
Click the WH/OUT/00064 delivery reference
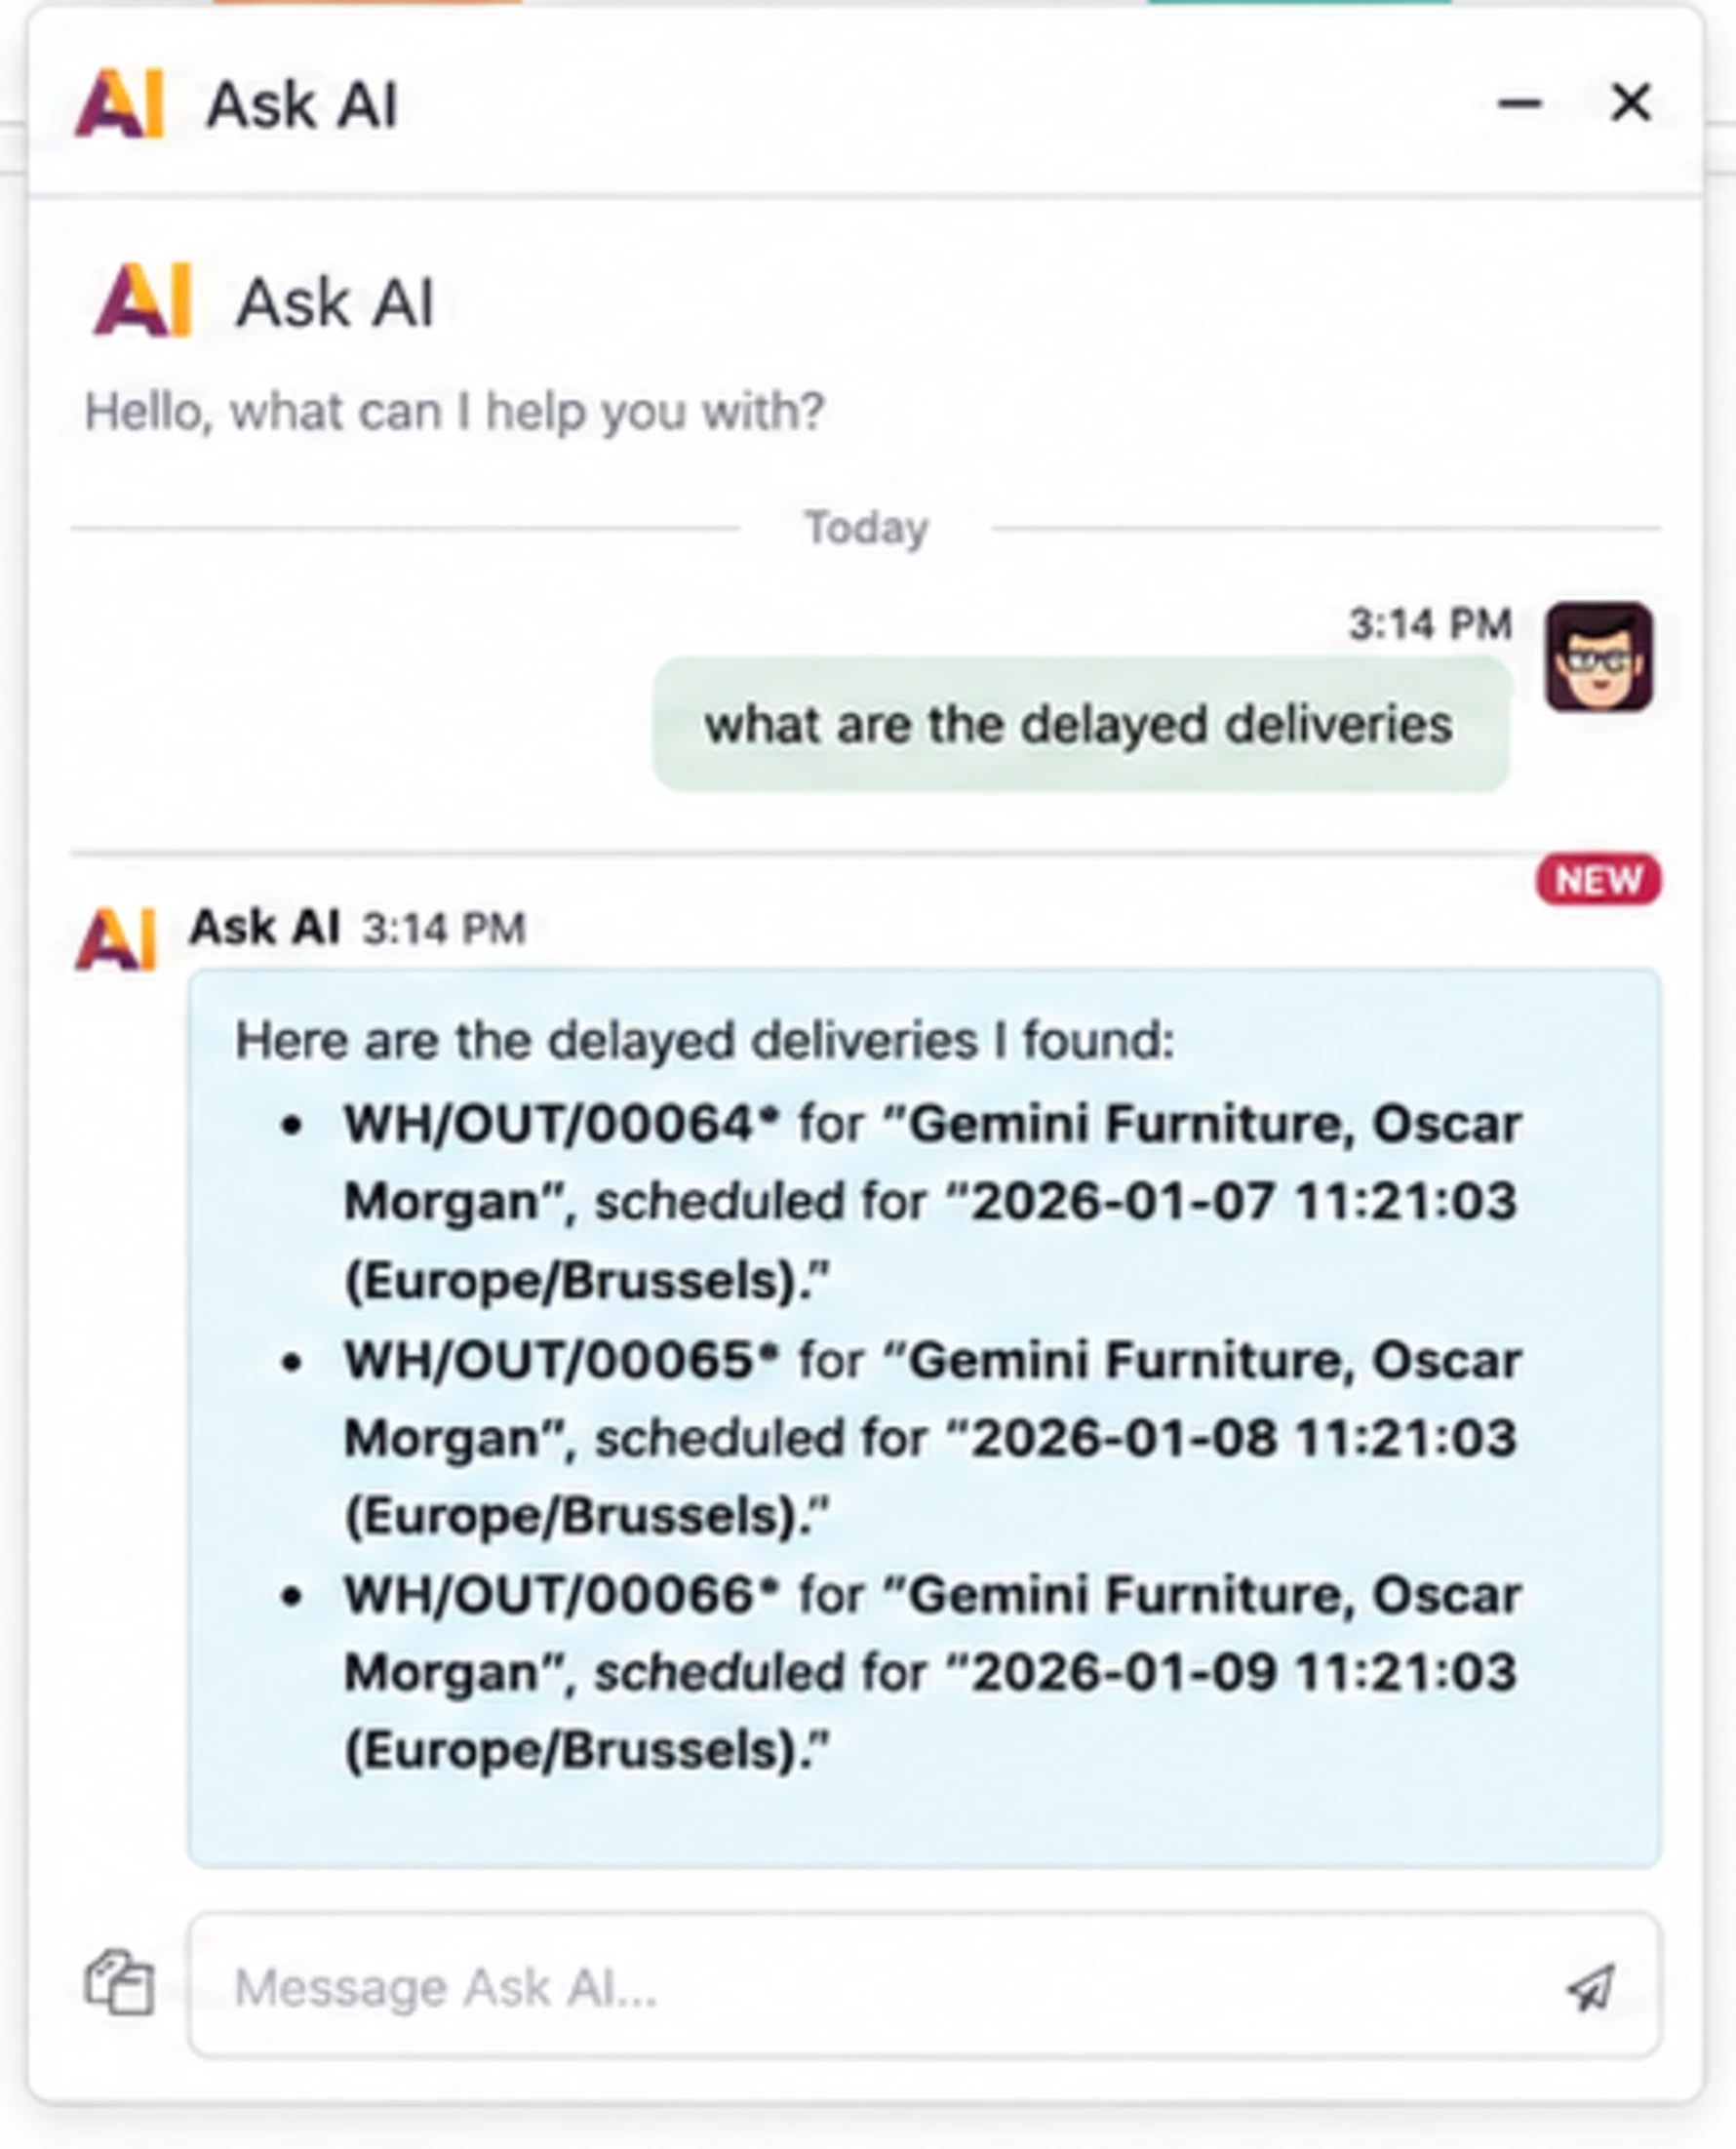[x=561, y=1123]
